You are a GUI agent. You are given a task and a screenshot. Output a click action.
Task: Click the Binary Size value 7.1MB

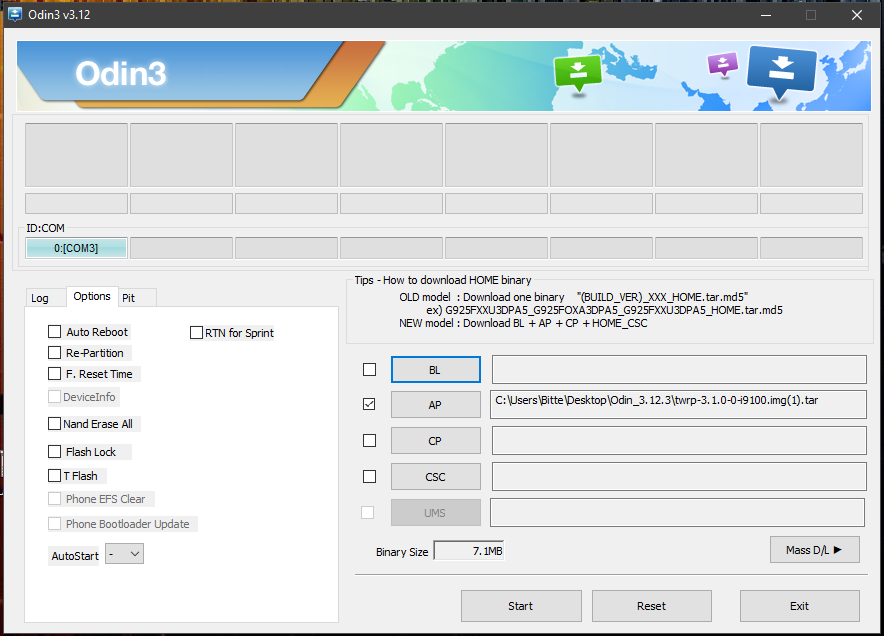(x=468, y=551)
